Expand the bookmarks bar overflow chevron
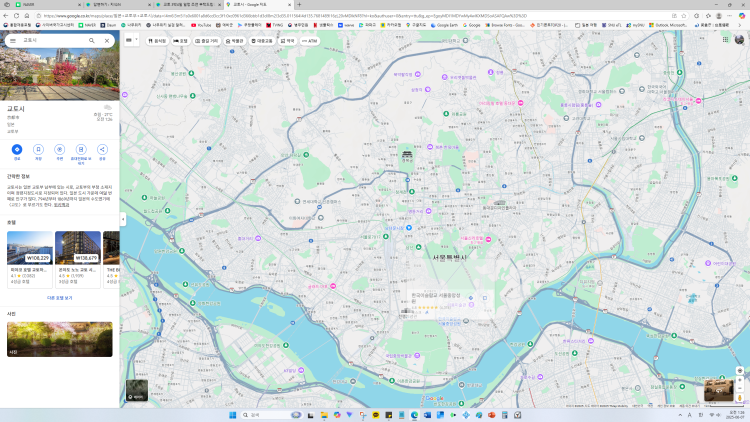 click(x=739, y=25)
